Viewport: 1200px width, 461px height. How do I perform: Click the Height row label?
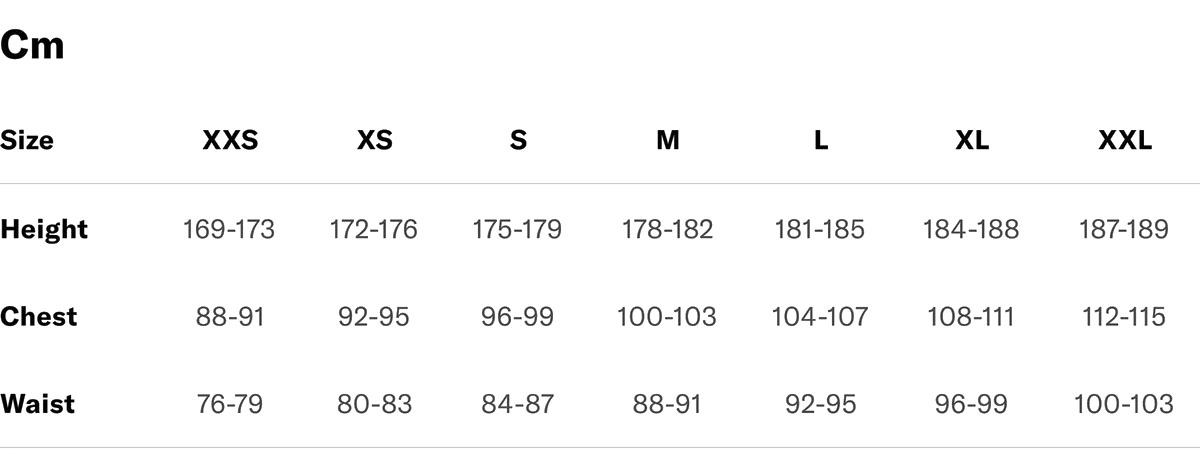coord(44,230)
